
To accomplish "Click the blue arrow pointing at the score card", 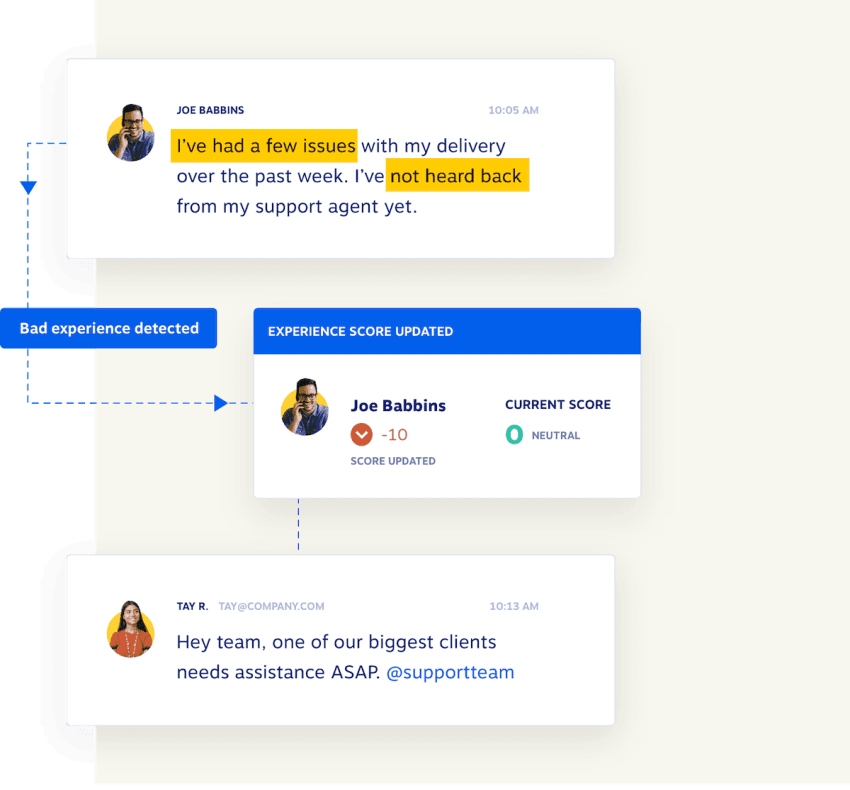I will pyautogui.click(x=220, y=403).
